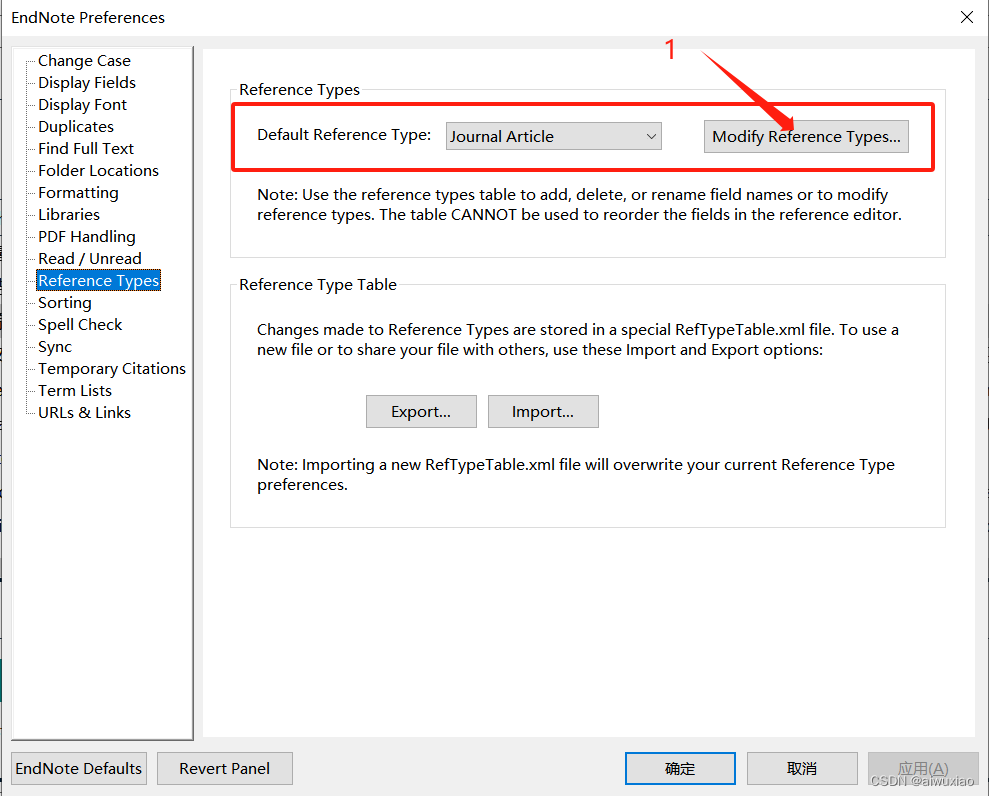The height and width of the screenshot is (796, 989).
Task: Click the Revert Panel button
Action: pyautogui.click(x=225, y=768)
